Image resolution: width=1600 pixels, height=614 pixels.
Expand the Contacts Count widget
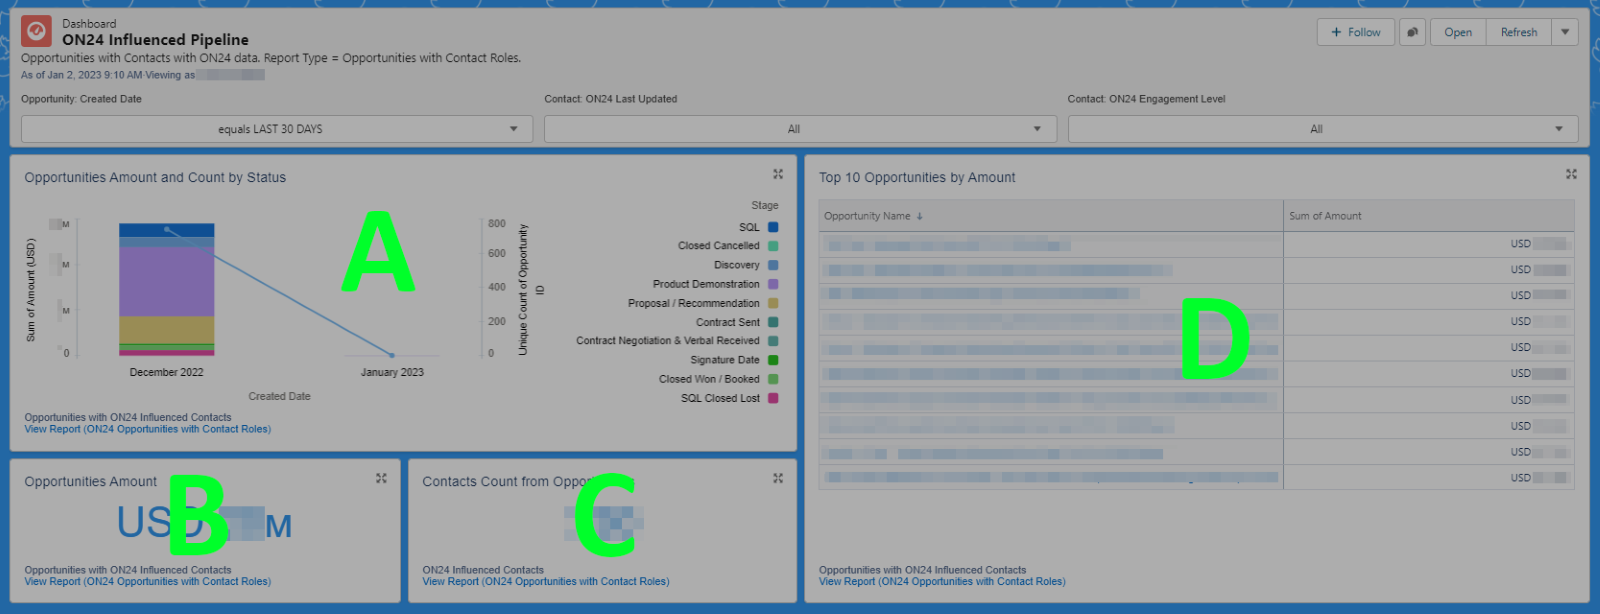pyautogui.click(x=778, y=479)
